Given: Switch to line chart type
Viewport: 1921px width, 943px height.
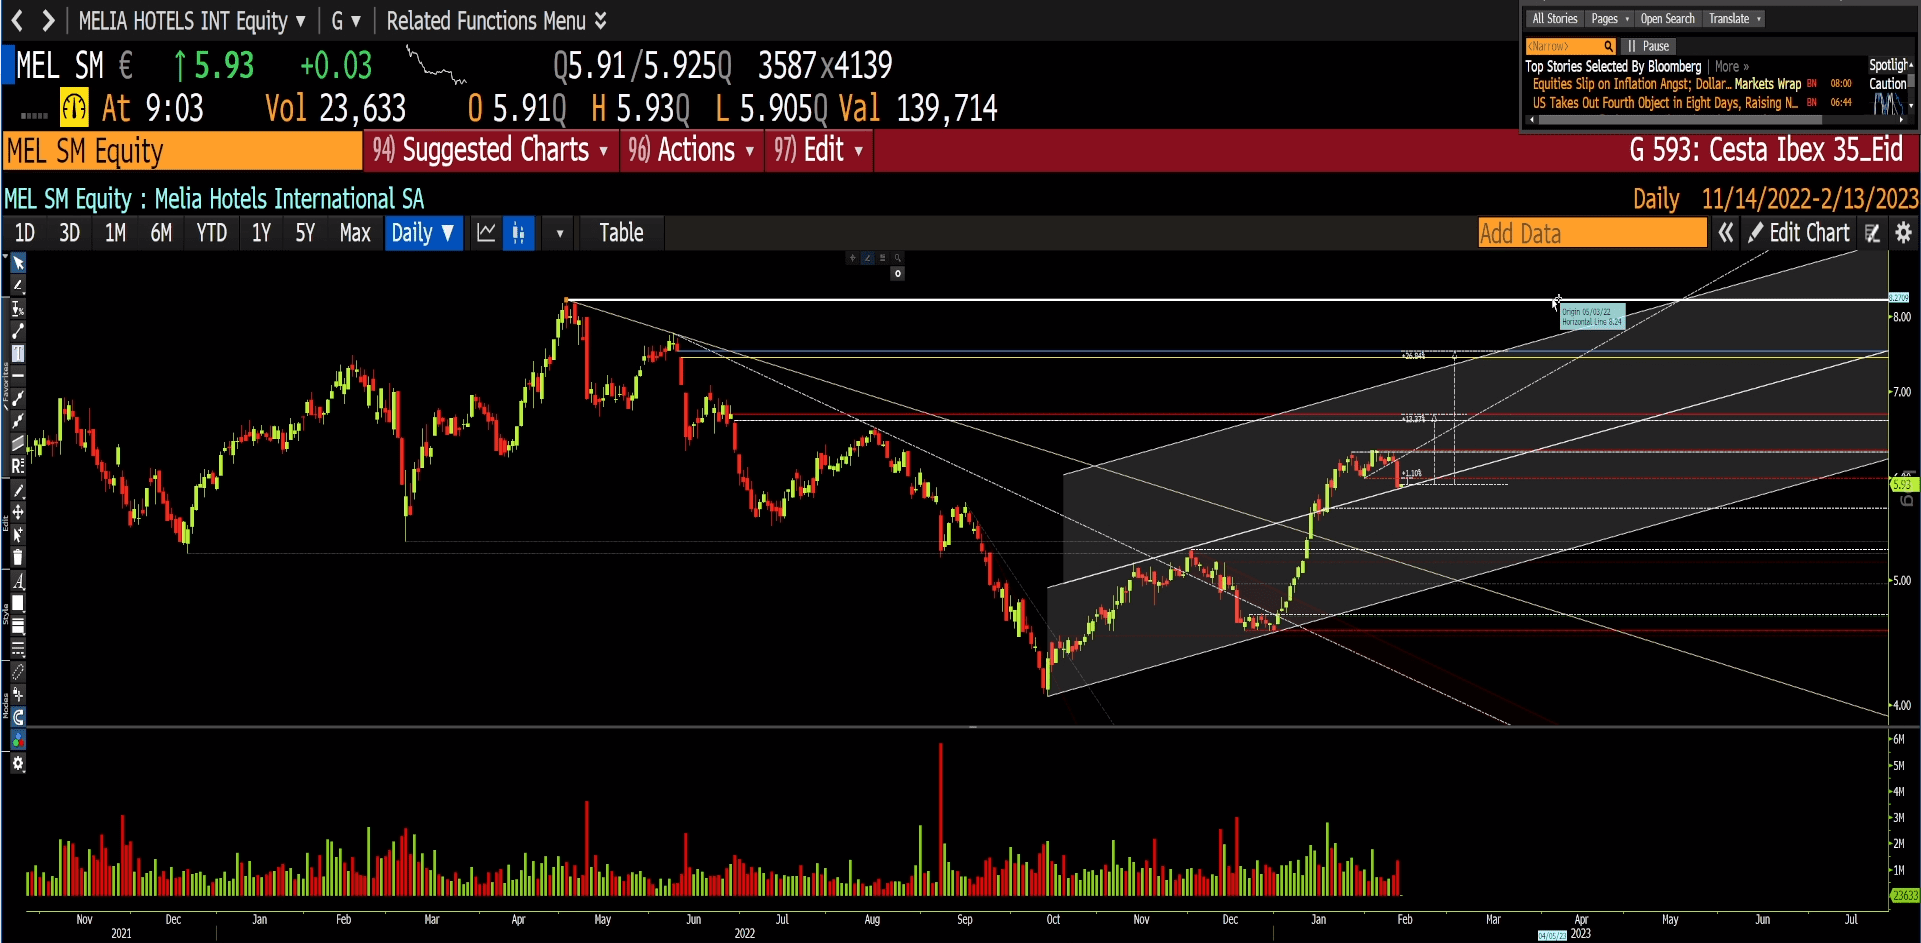Looking at the screenshot, I should (x=486, y=233).
